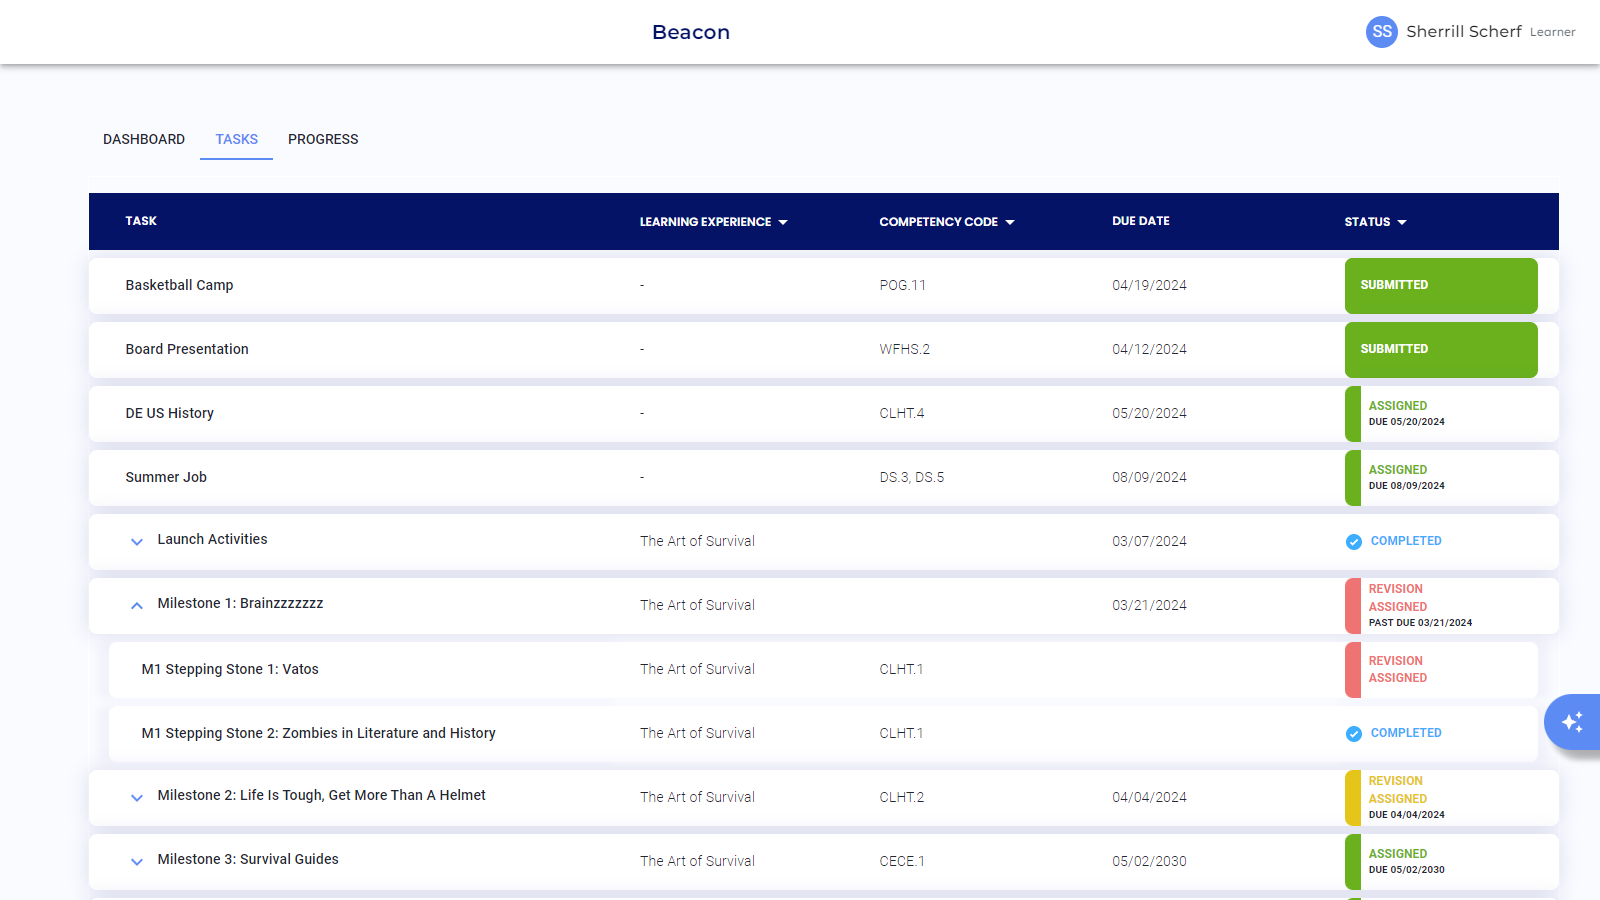Expand Milestone 3: Survival Guides row
Image resolution: width=1600 pixels, height=900 pixels.
tap(137, 862)
